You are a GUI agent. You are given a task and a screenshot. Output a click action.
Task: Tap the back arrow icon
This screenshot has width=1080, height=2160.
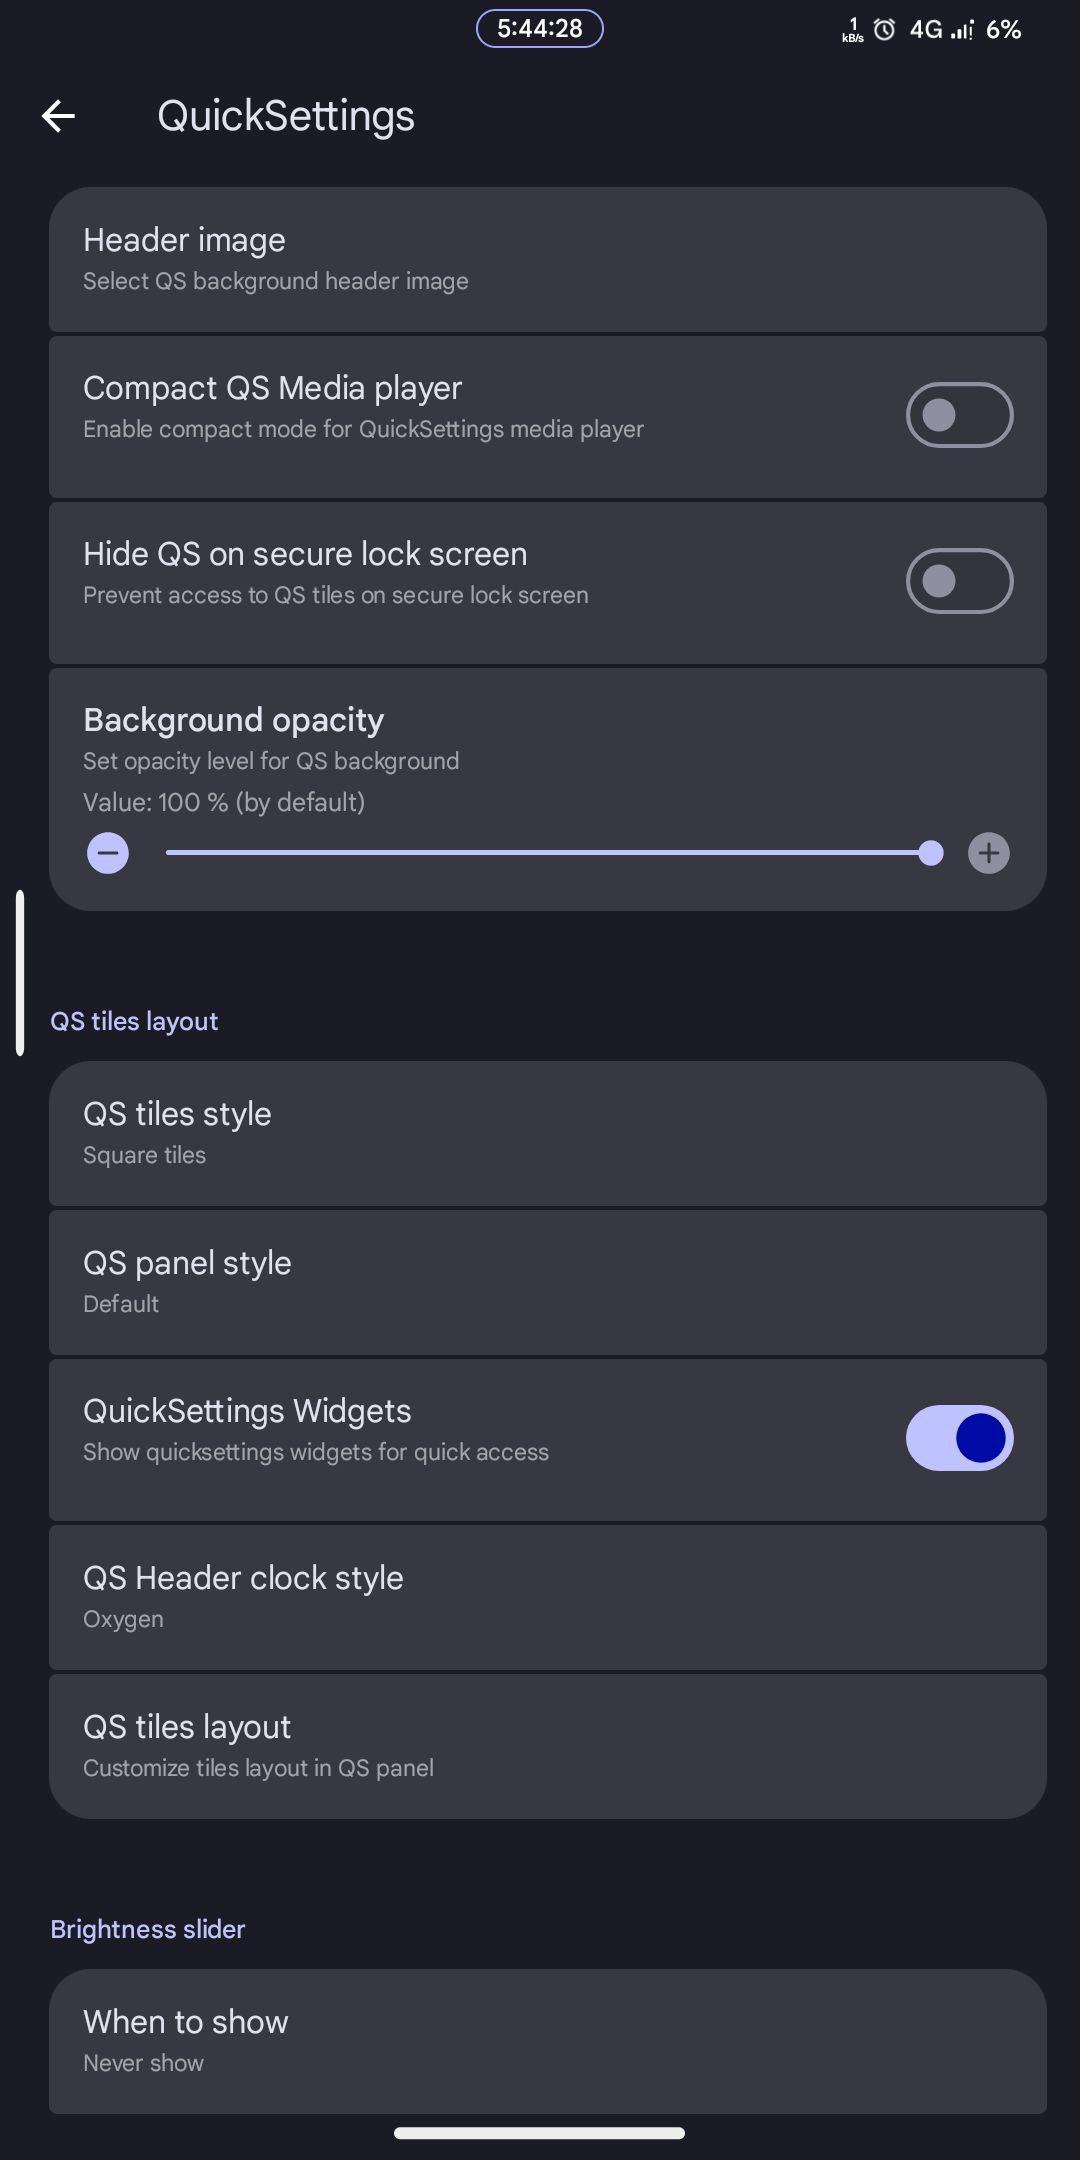coord(58,116)
